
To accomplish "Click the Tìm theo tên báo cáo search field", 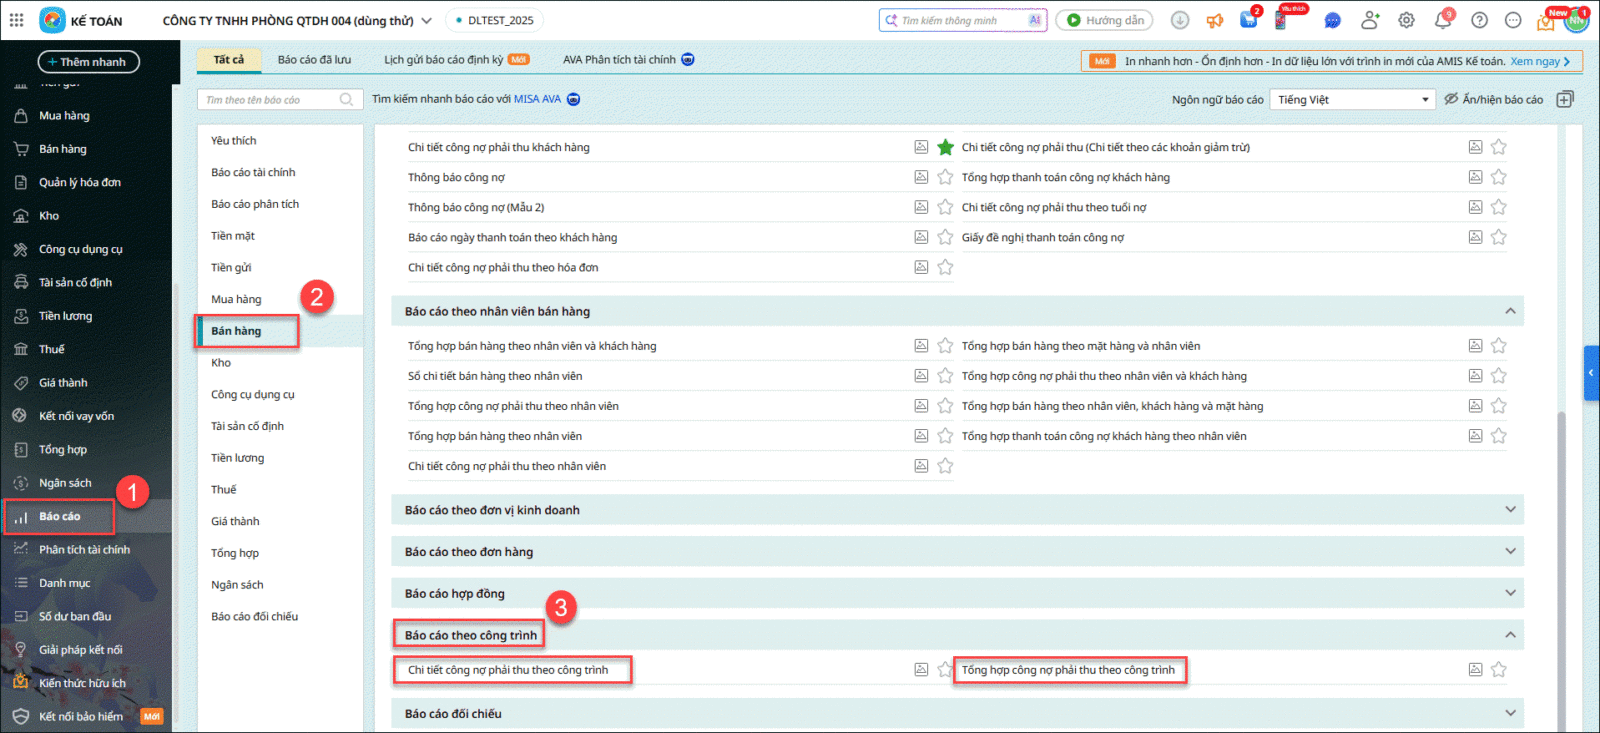I will pos(270,100).
